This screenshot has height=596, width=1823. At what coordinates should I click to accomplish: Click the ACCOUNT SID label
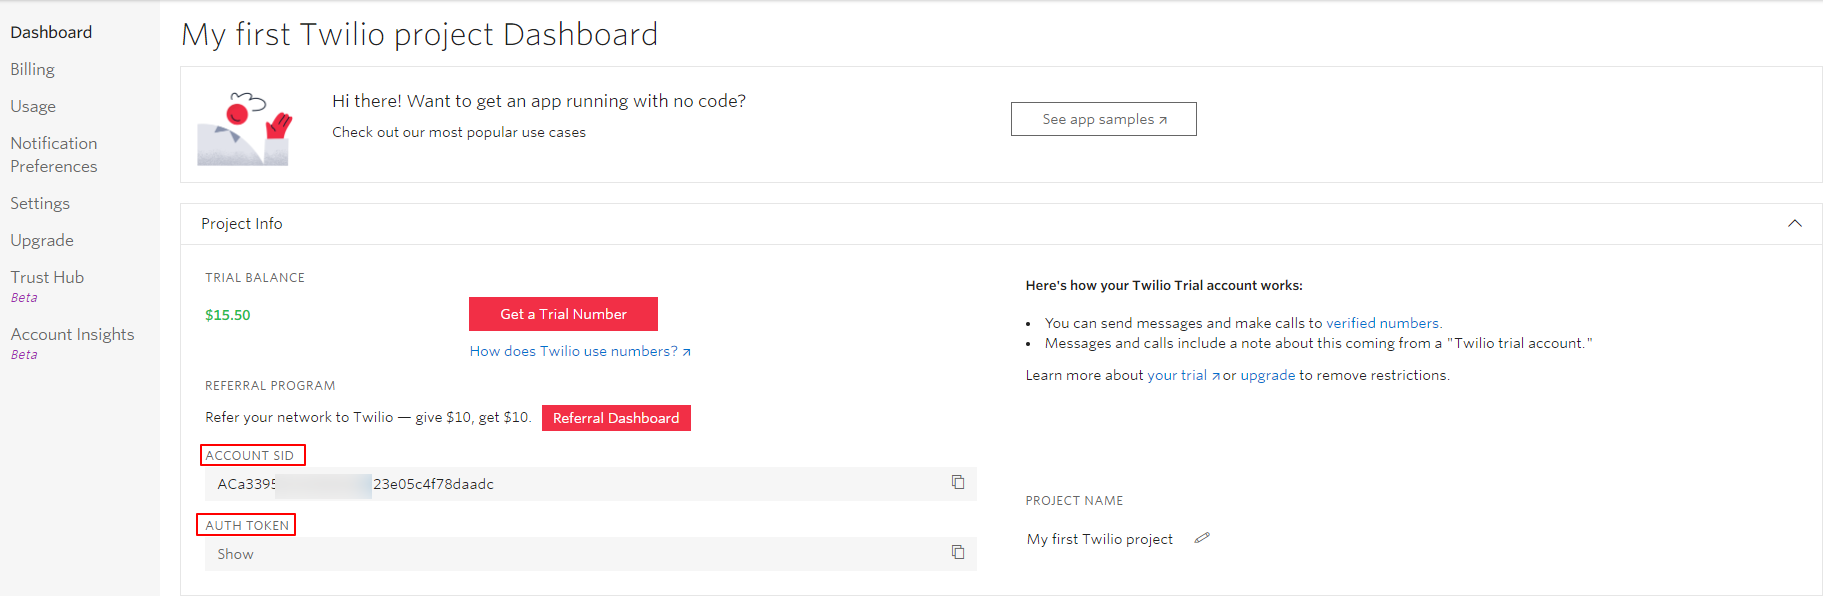(250, 455)
